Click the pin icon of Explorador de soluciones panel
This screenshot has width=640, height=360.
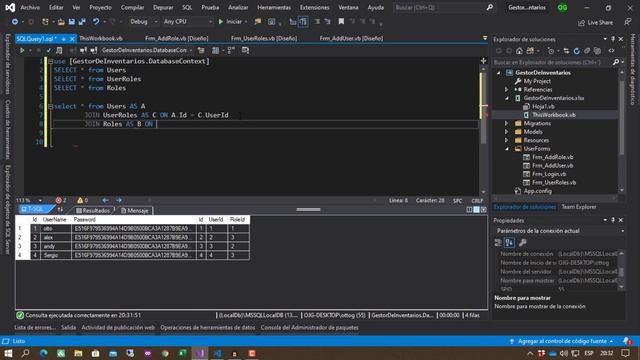point(613,39)
